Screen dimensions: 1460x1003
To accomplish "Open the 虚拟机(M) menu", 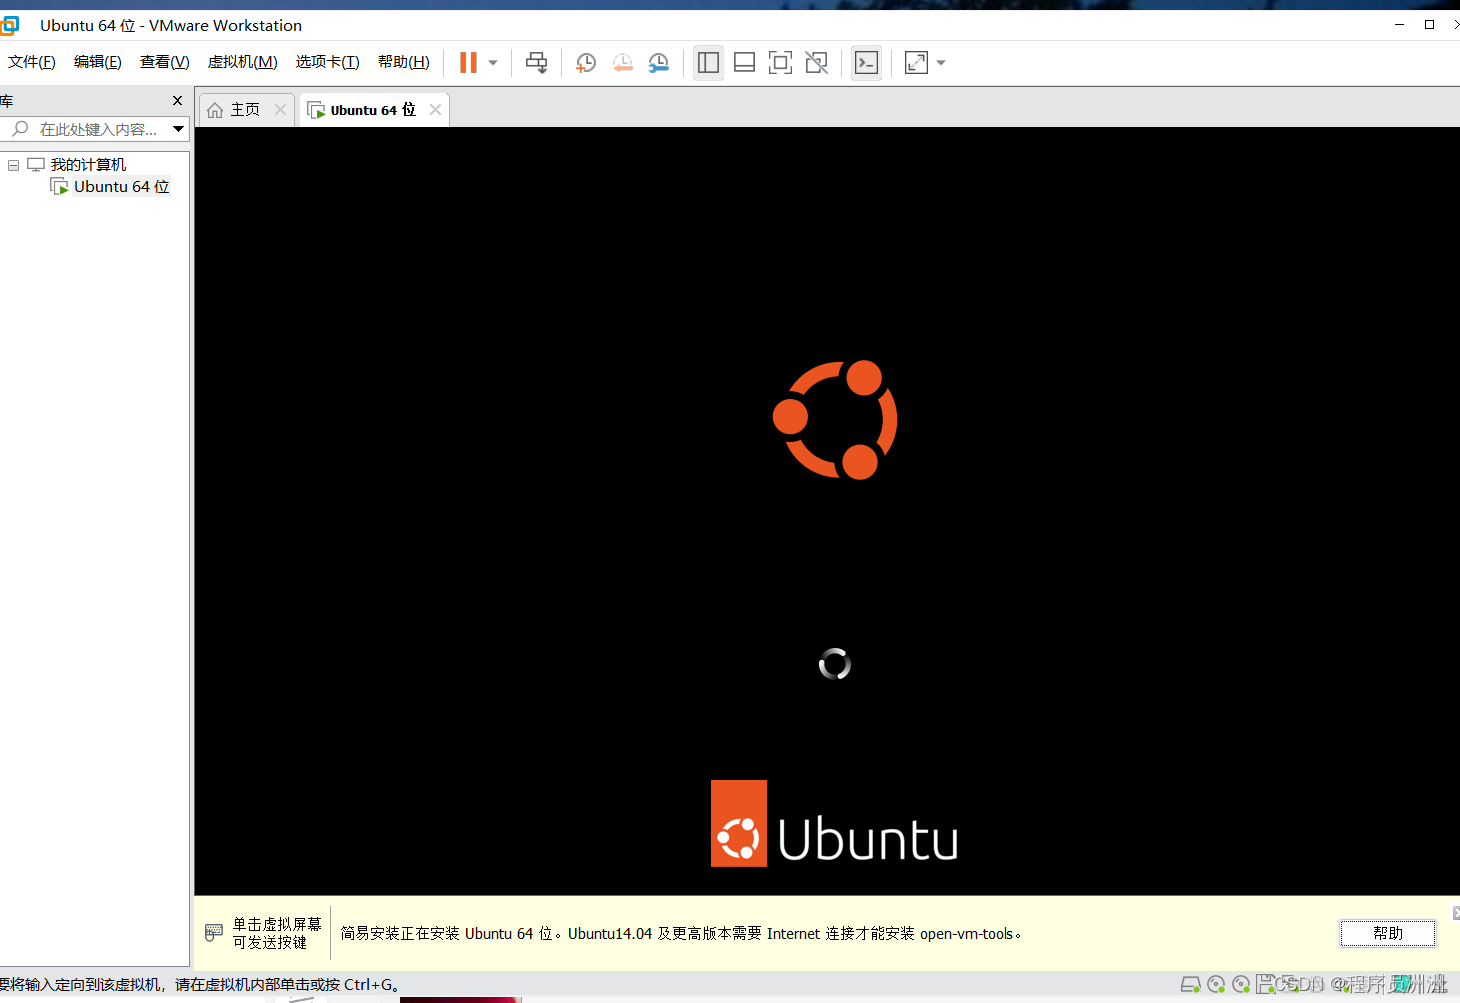I will coord(242,61).
